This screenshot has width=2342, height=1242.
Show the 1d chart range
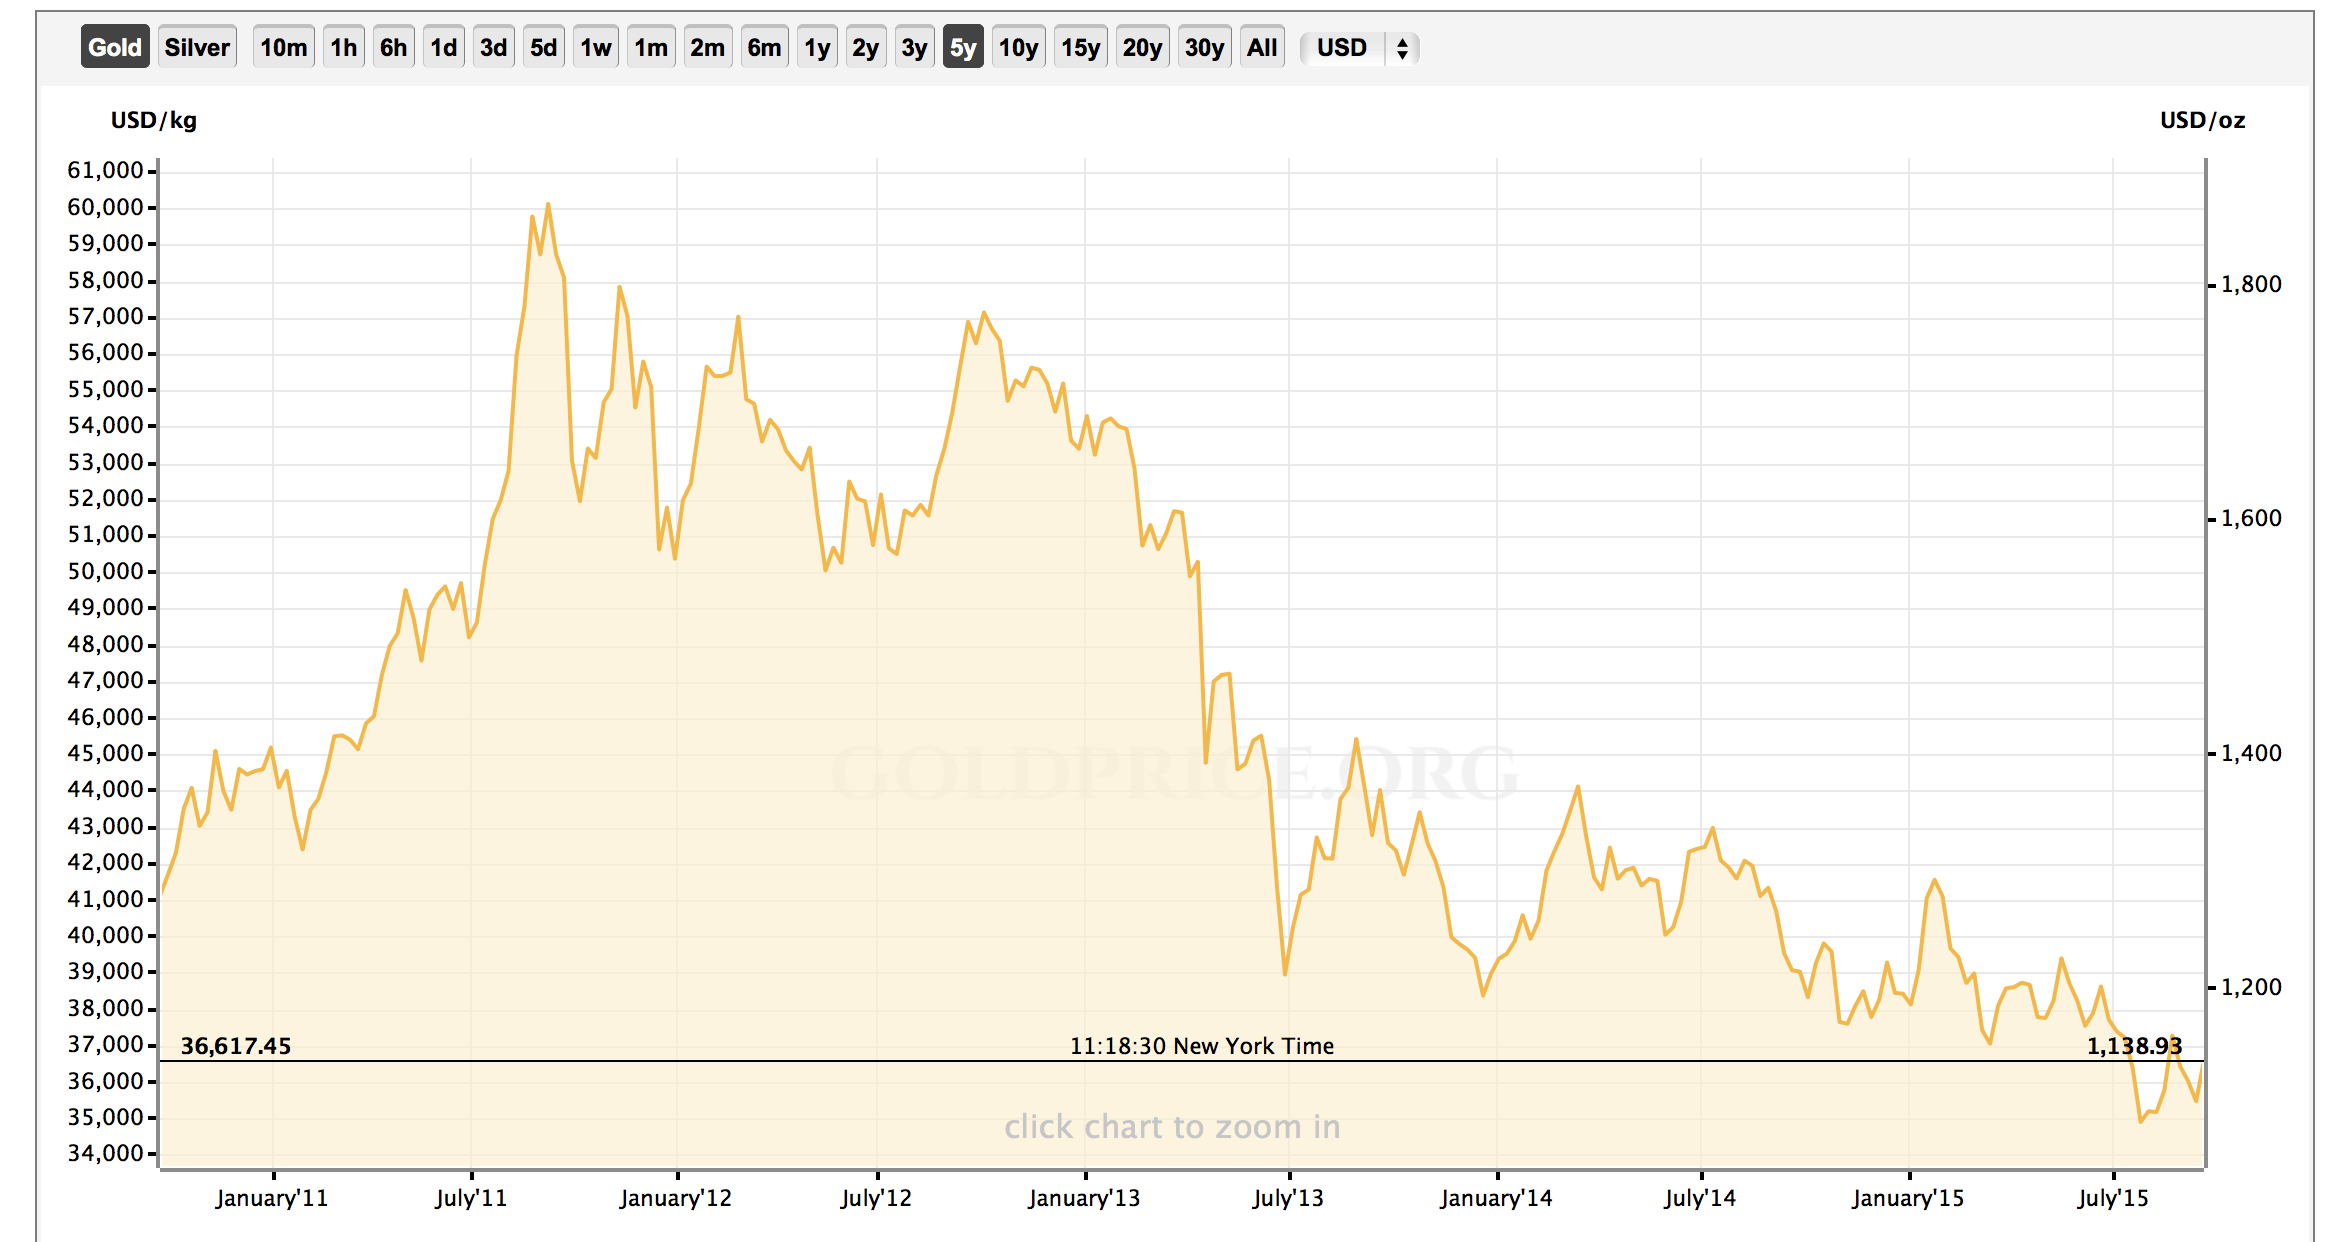(443, 47)
